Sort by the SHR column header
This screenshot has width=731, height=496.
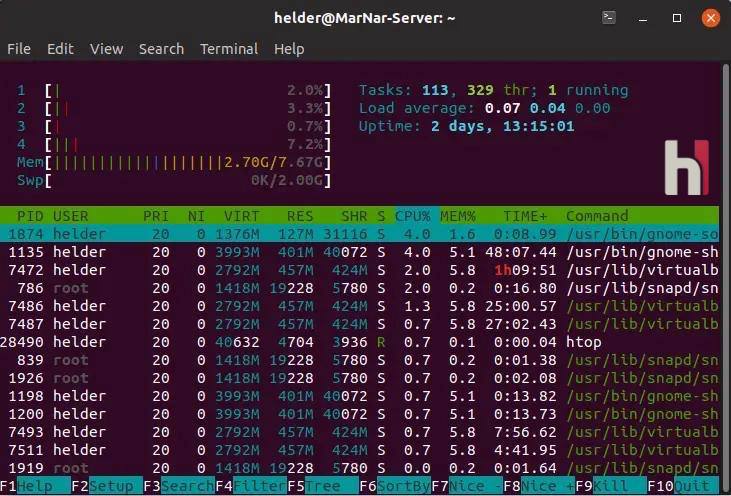[x=354, y=216]
